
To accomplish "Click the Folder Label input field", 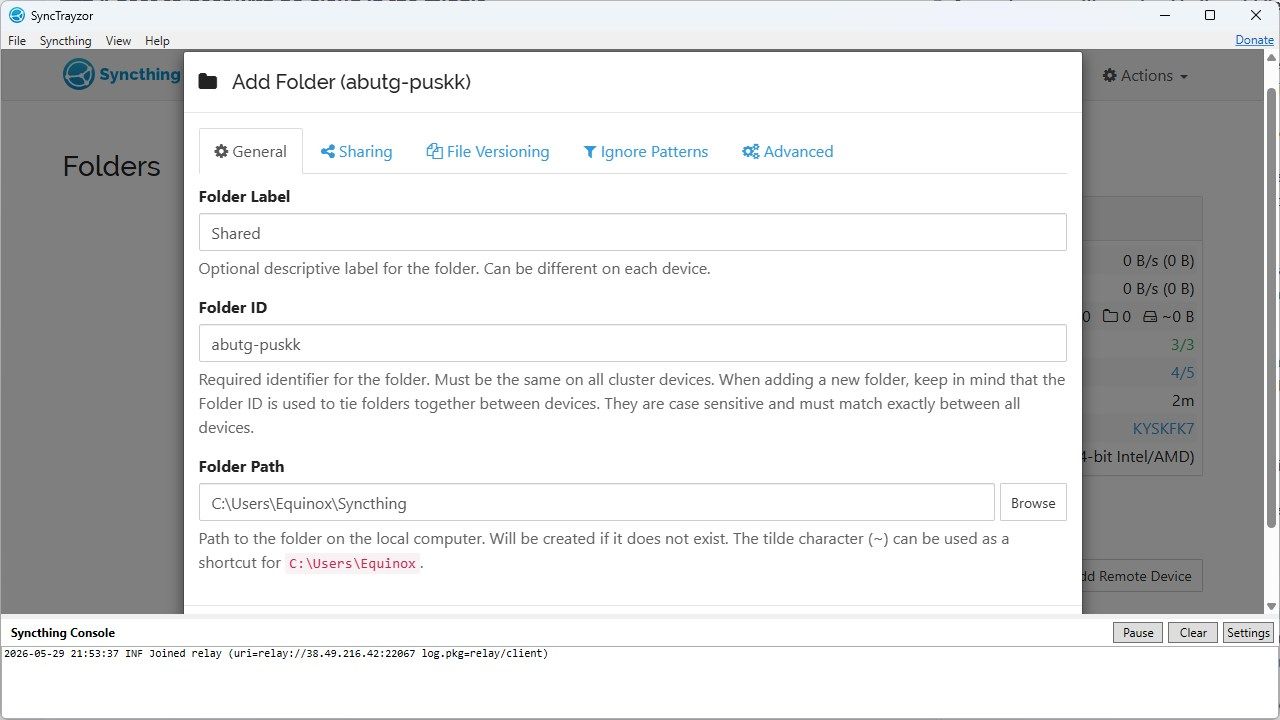I will click(x=632, y=232).
